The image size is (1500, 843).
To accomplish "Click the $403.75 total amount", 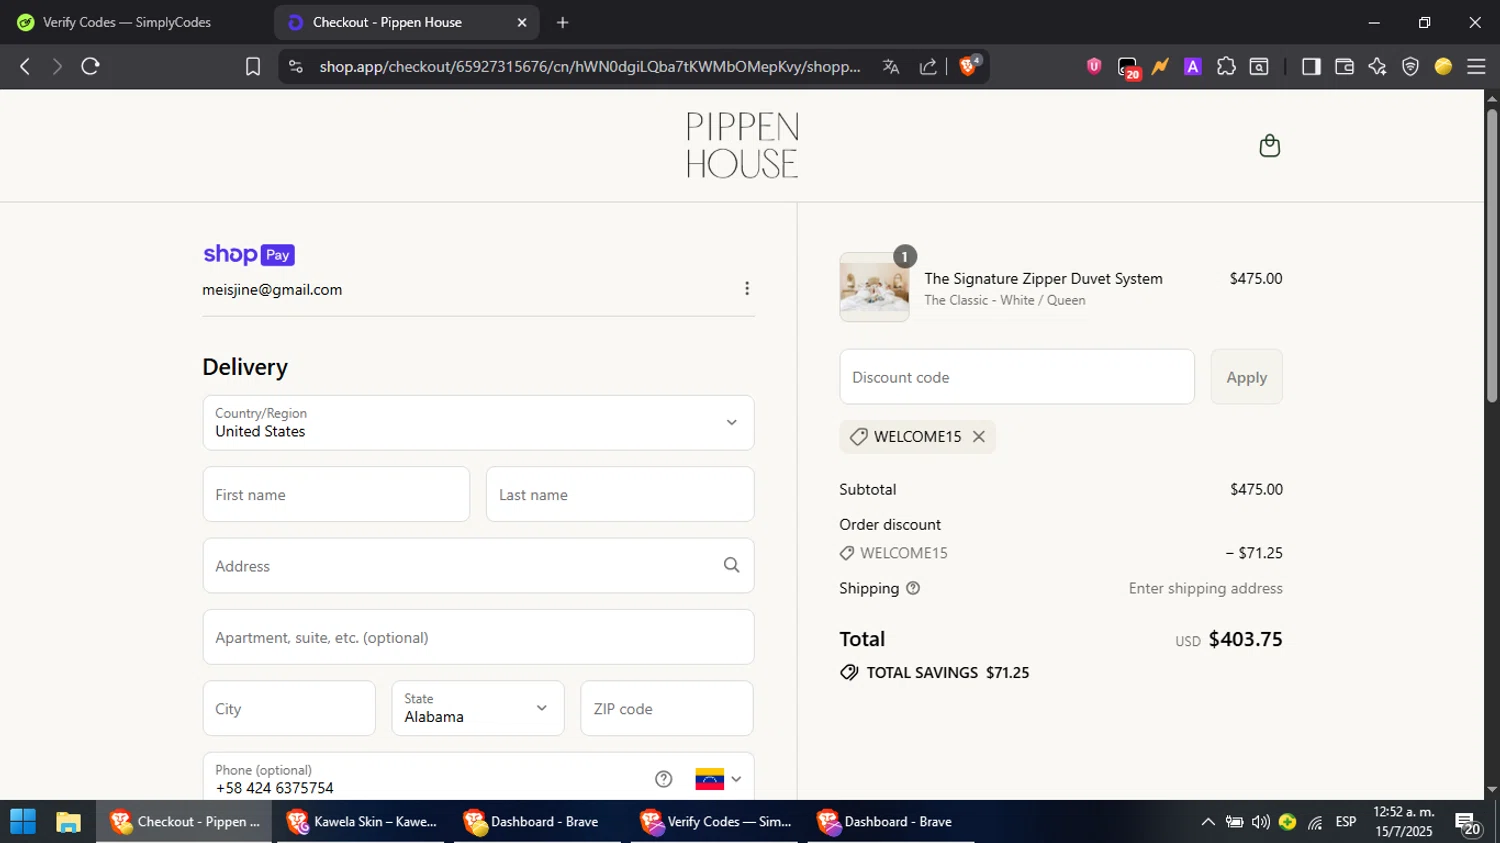I will click(1245, 639).
